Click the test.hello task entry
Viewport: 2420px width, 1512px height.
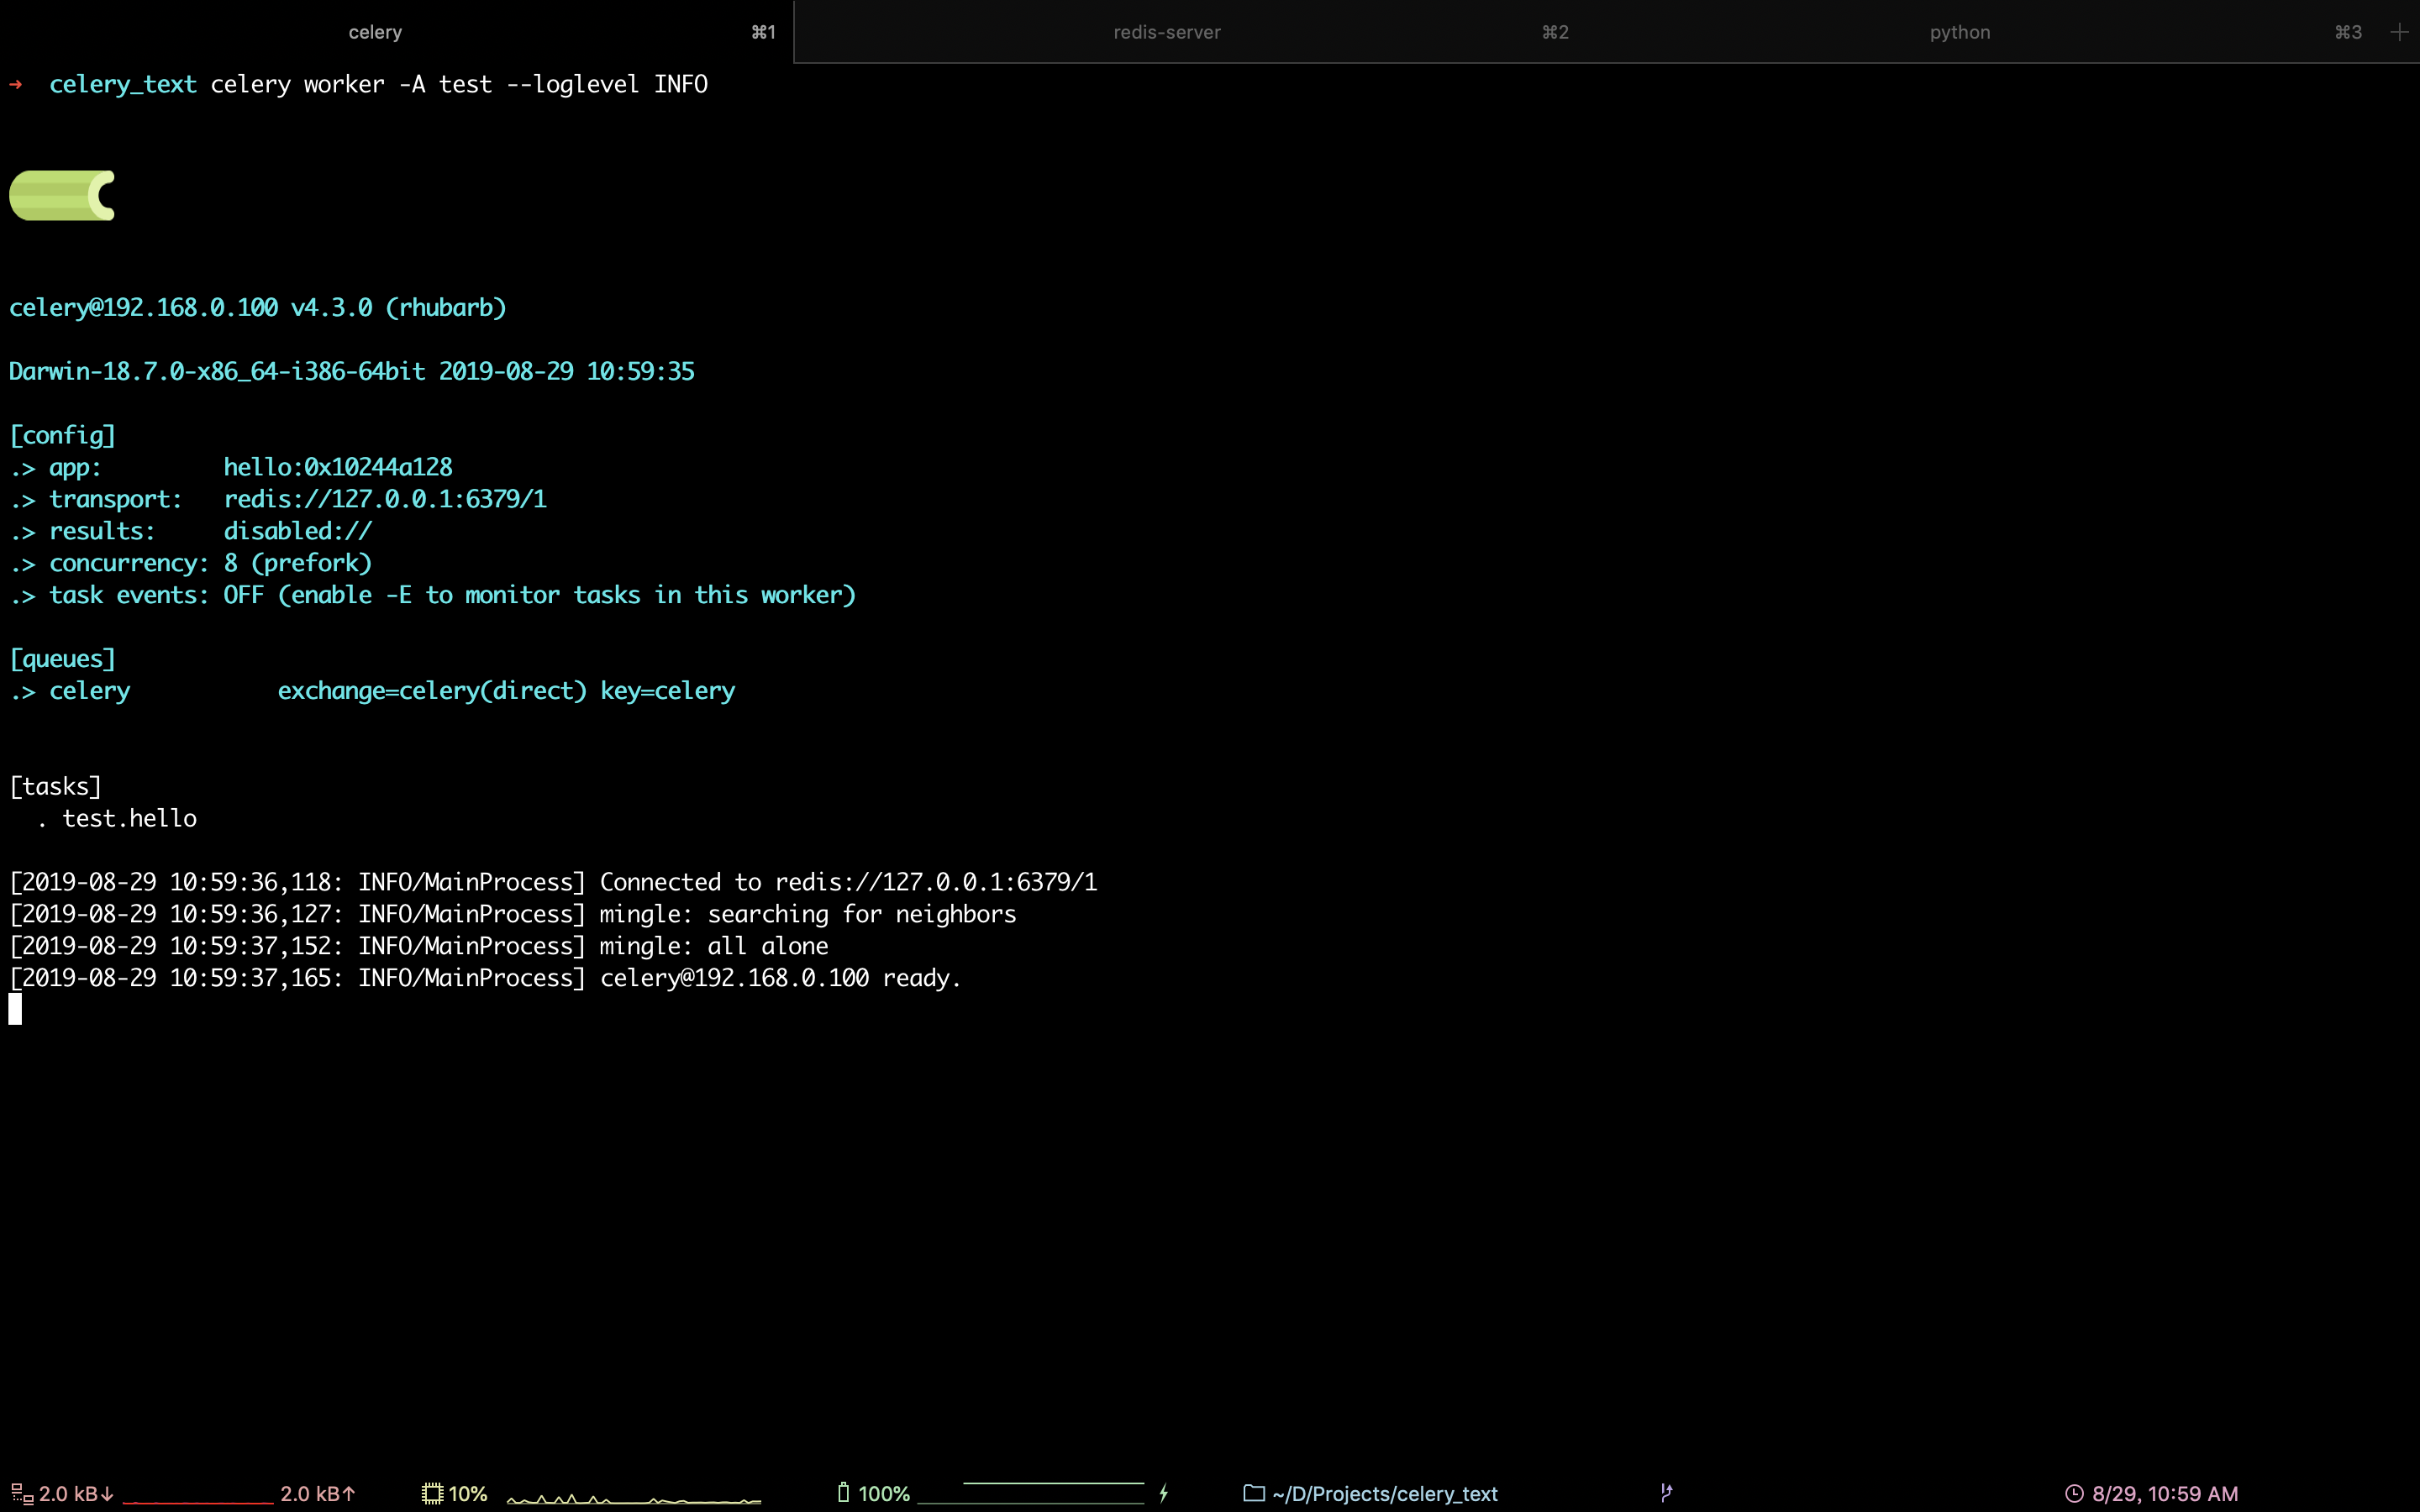(x=129, y=818)
